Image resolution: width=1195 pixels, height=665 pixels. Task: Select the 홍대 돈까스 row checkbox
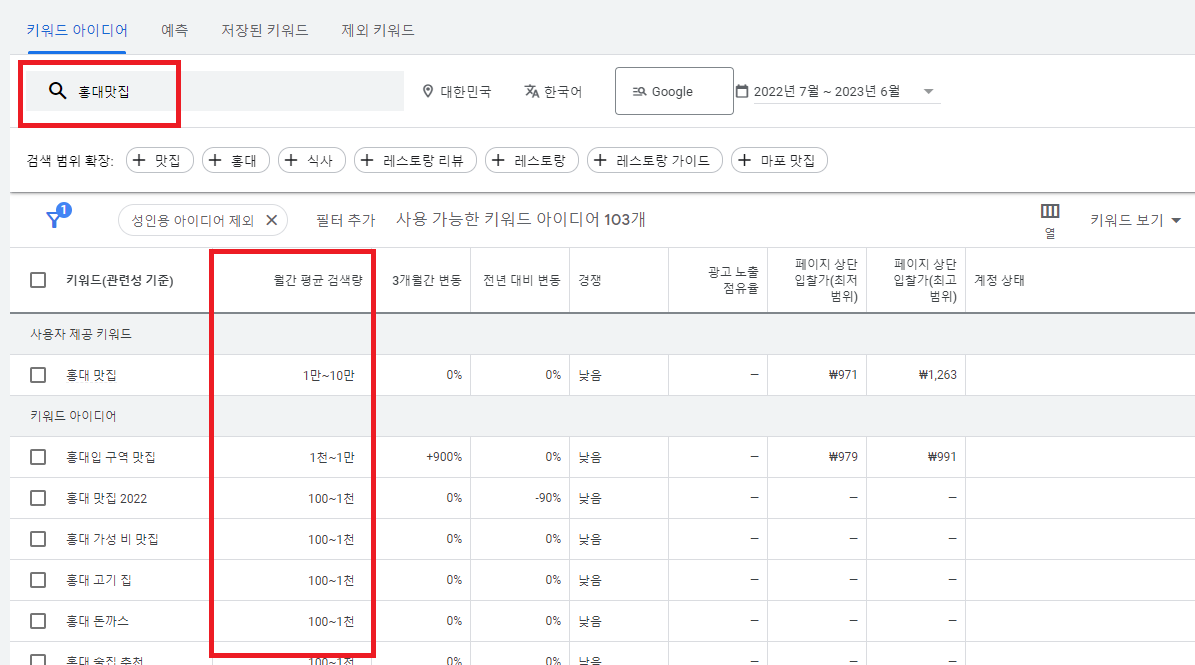pos(38,621)
